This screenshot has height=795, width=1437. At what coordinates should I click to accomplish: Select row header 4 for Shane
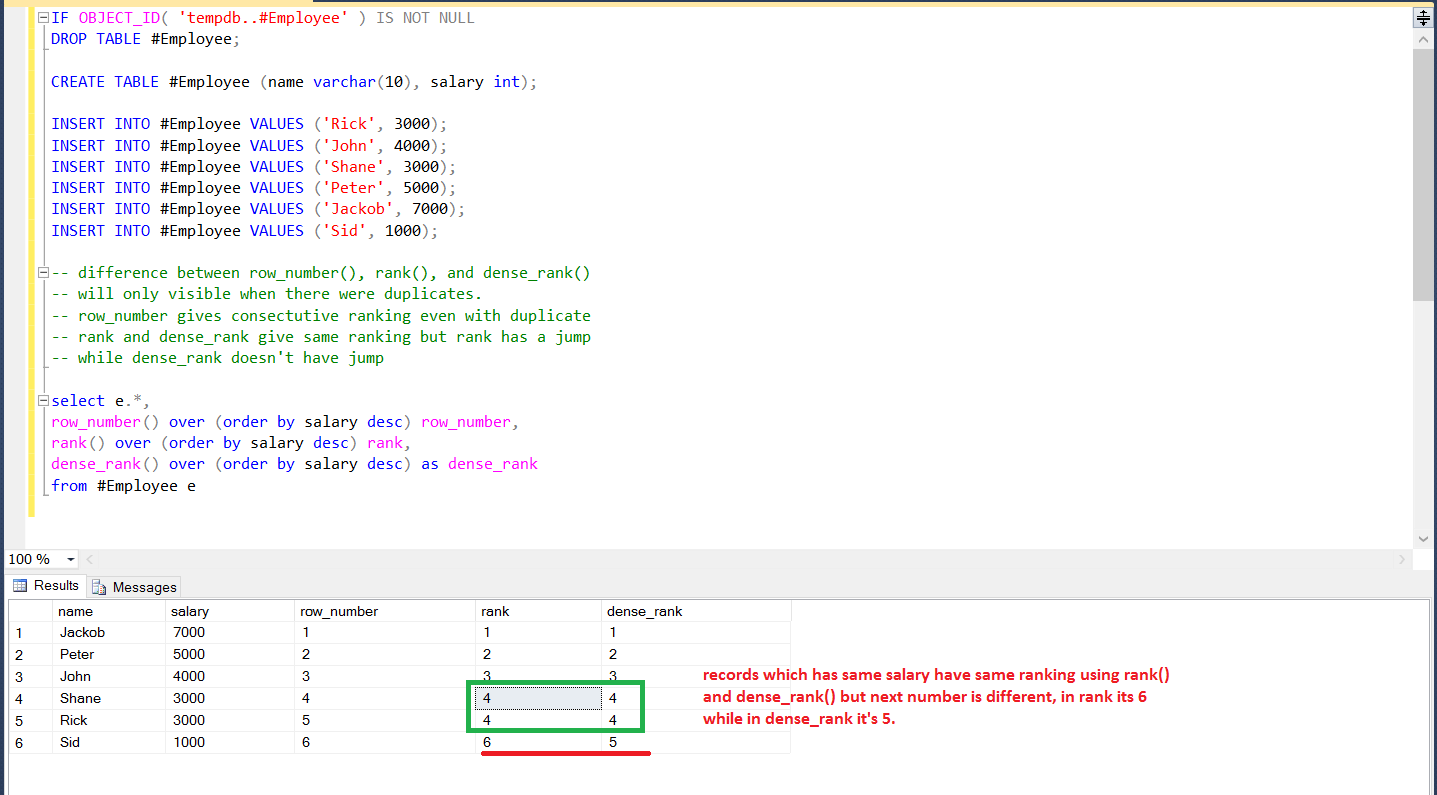coord(30,698)
